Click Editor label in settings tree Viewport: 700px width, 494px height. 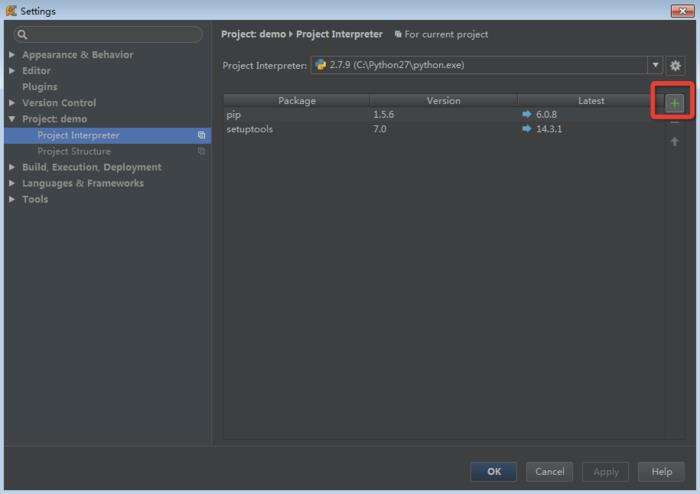tap(36, 71)
